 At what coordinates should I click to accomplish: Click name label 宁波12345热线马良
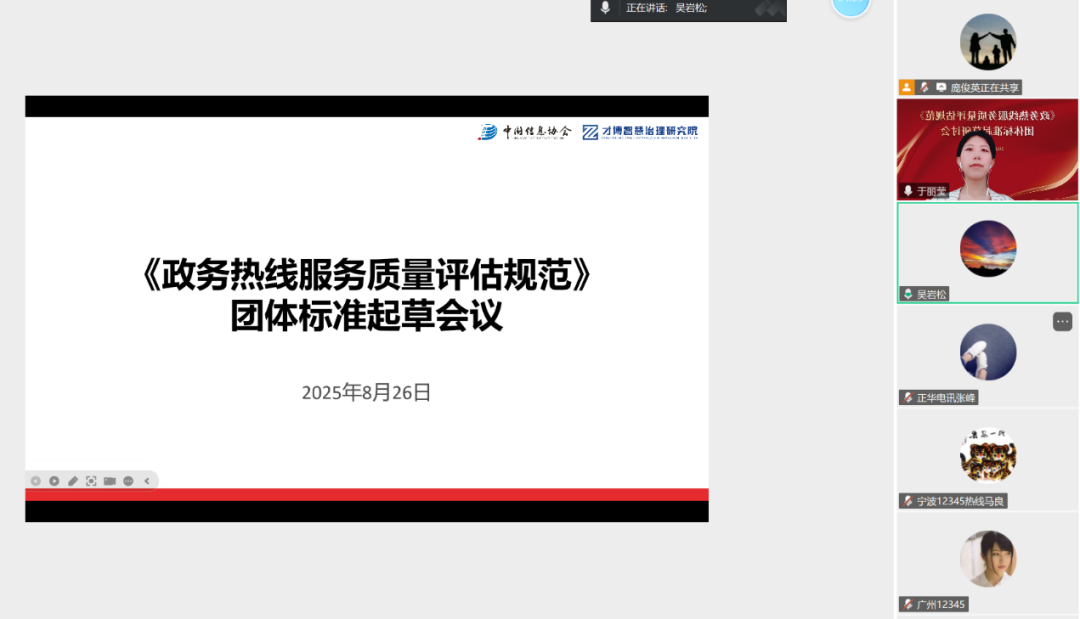(960, 501)
